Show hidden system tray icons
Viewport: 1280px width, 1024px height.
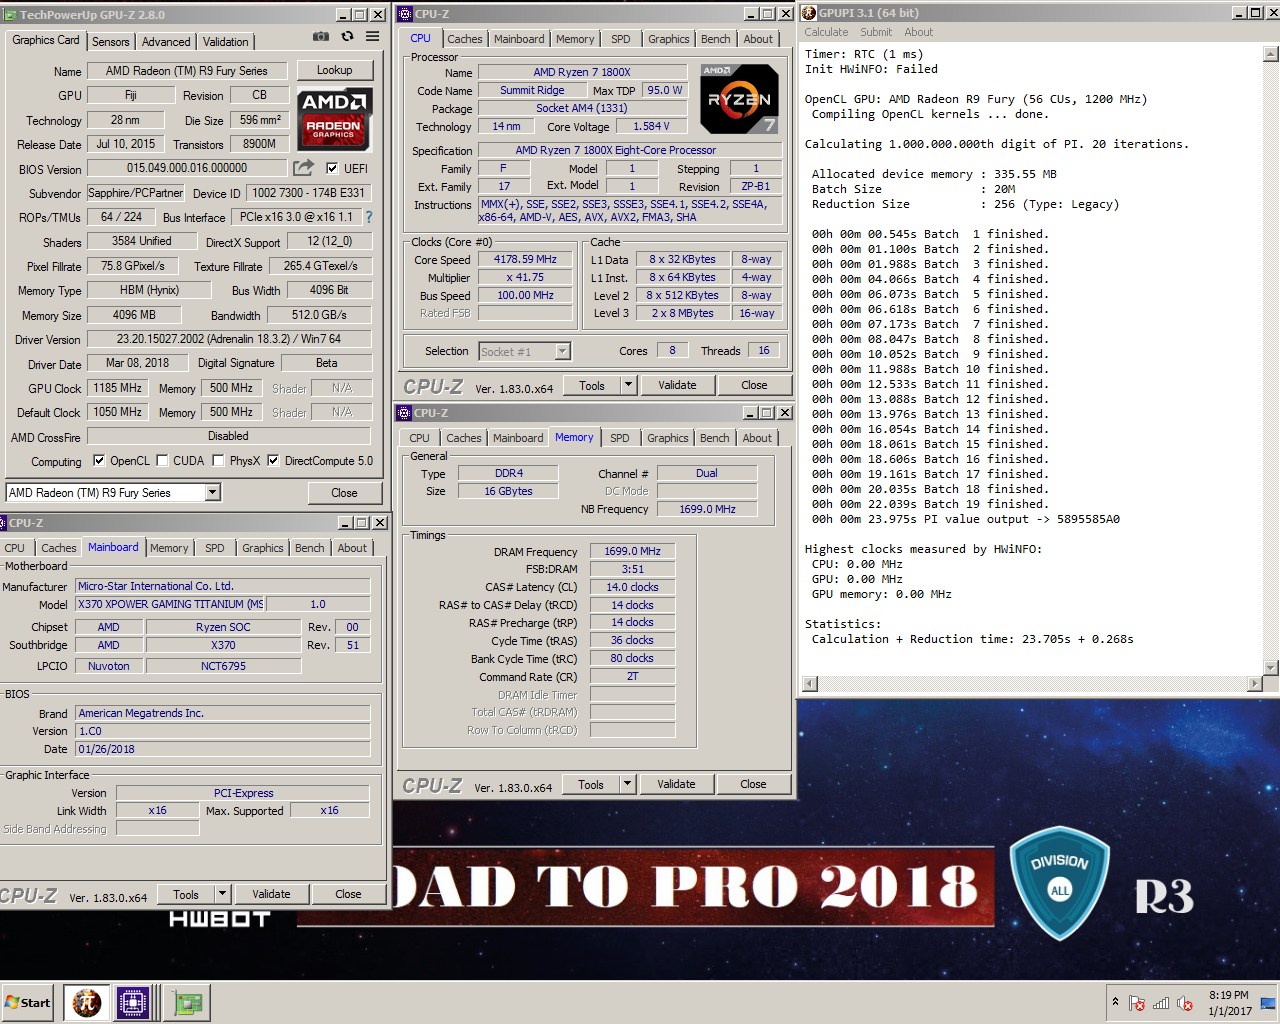[x=1115, y=1002]
